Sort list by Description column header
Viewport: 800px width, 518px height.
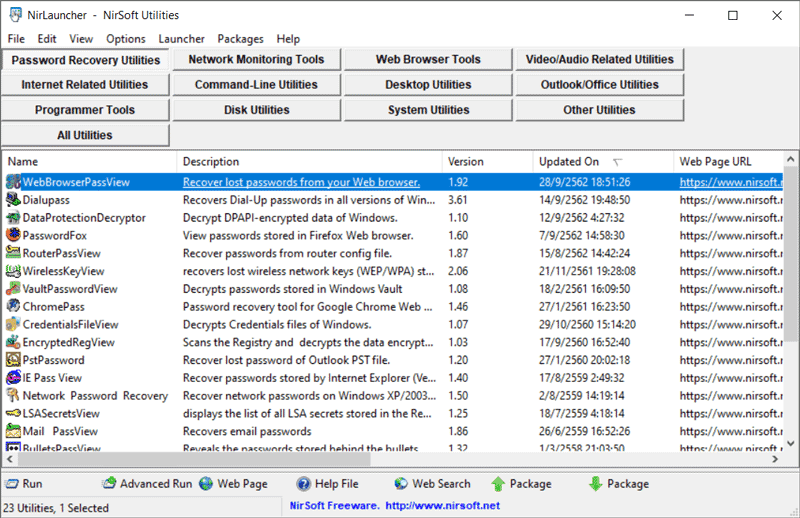pos(309,162)
